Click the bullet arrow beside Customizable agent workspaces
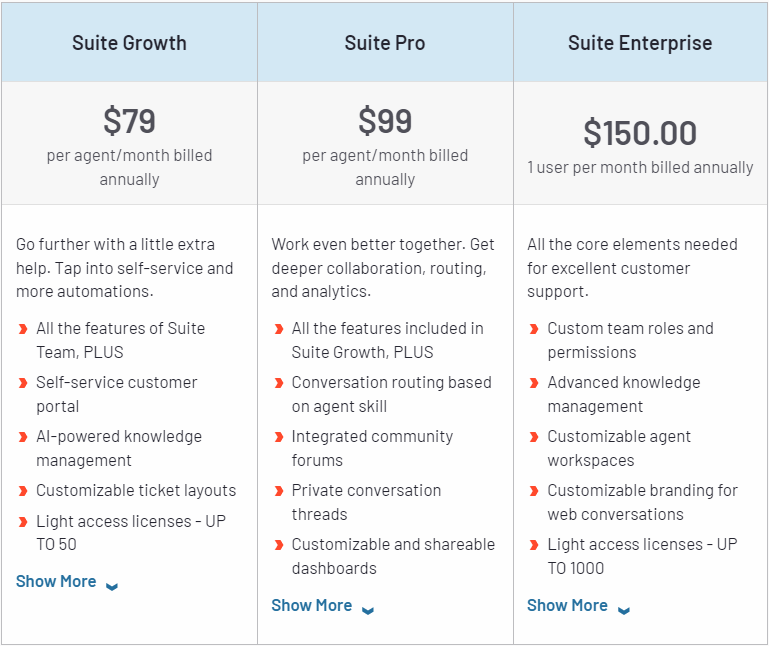Image resolution: width=769 pixels, height=646 pixels. 534,437
